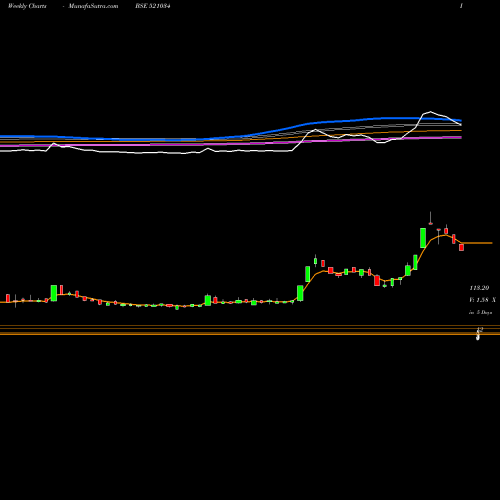This screenshot has width=500, height=500.
Task: Click the "BSE 521034" symbol label
Action: (153, 6)
